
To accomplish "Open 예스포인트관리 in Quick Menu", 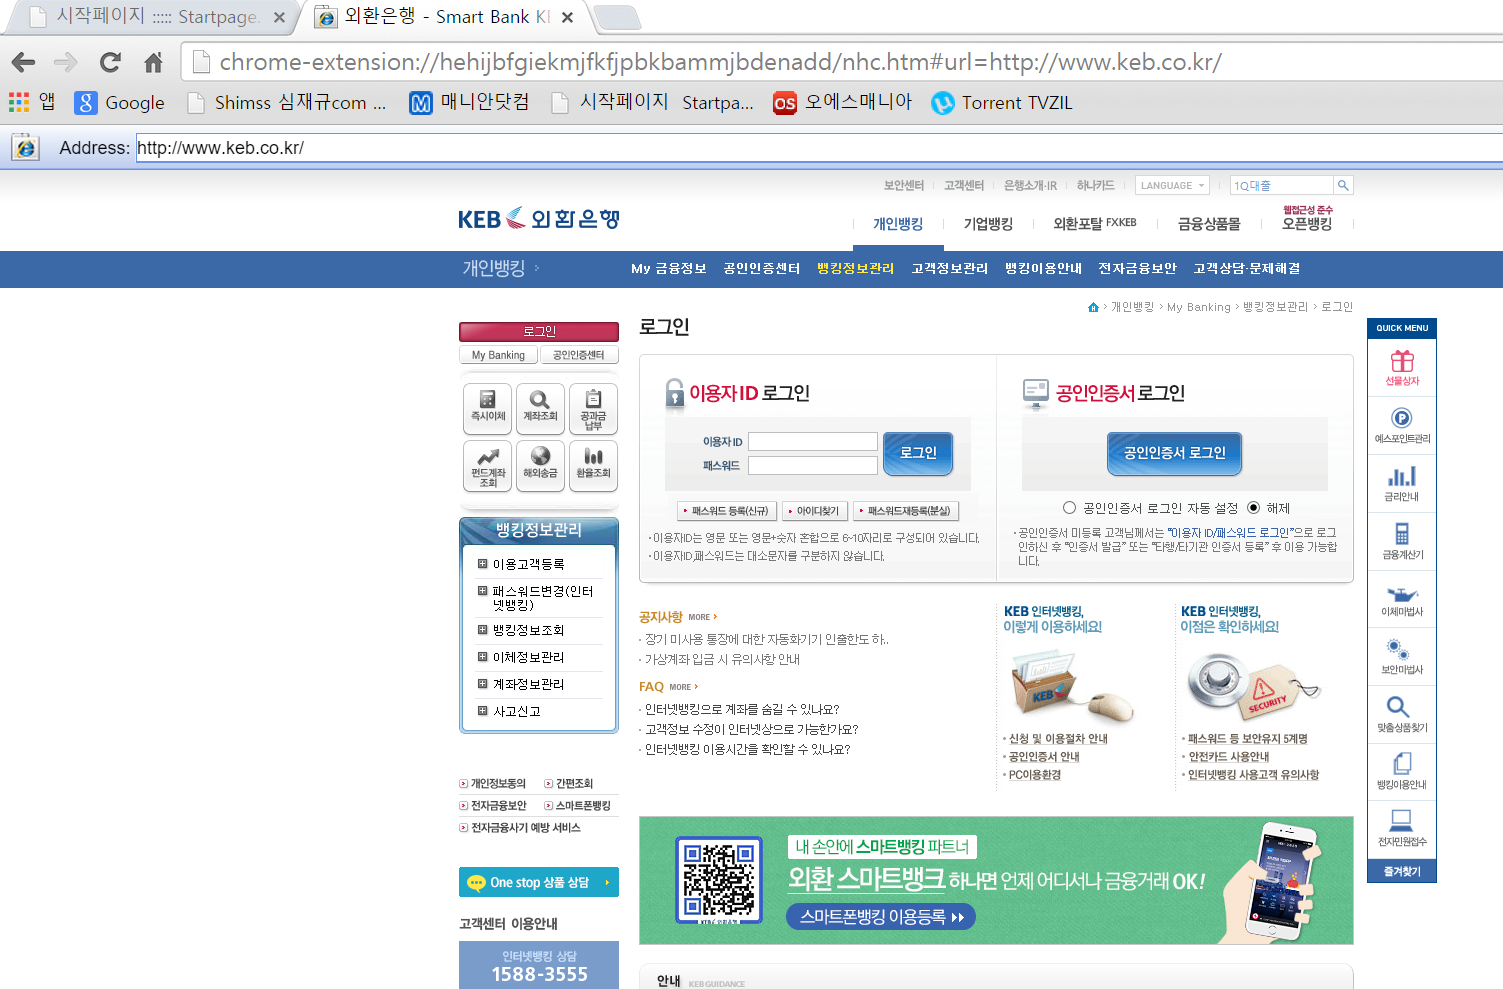I will [x=1402, y=426].
